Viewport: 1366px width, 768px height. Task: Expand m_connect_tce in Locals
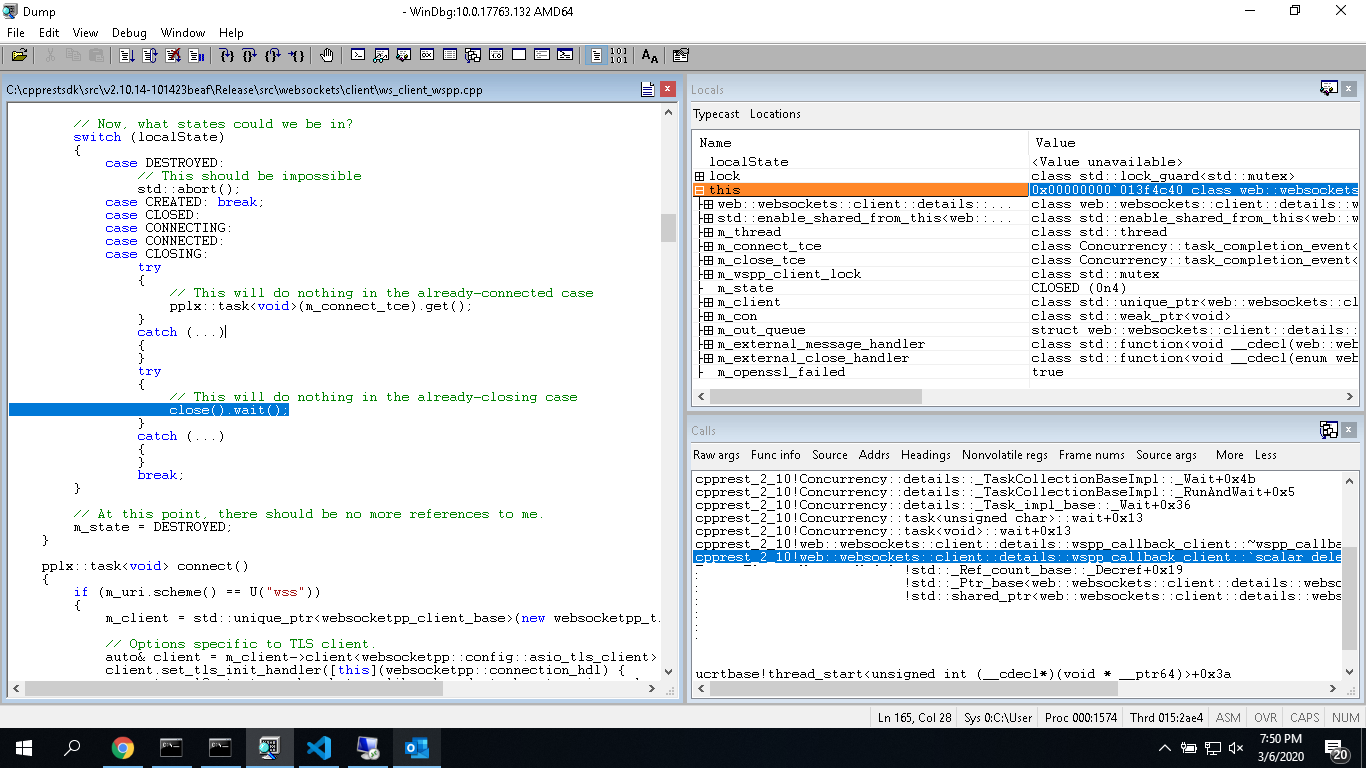[708, 245]
